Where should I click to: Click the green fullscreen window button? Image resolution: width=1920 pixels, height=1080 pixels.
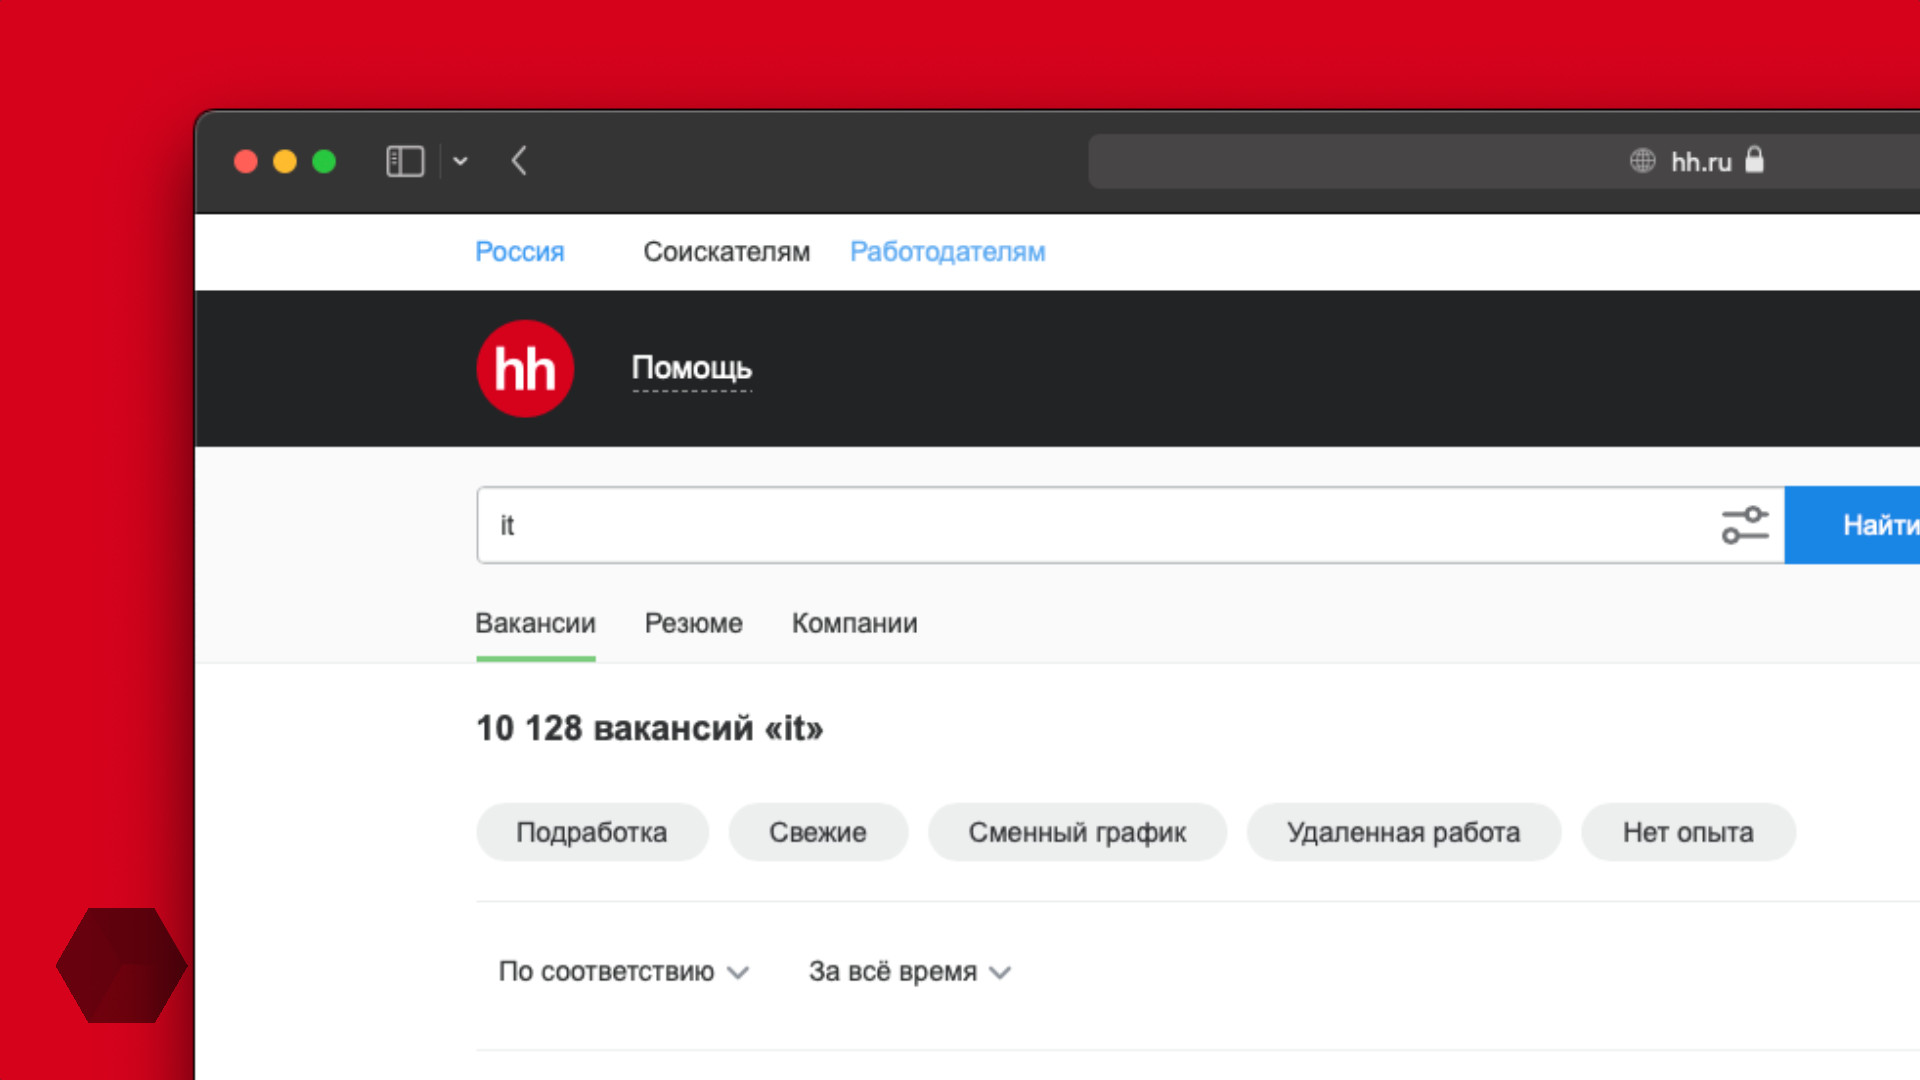(x=324, y=161)
